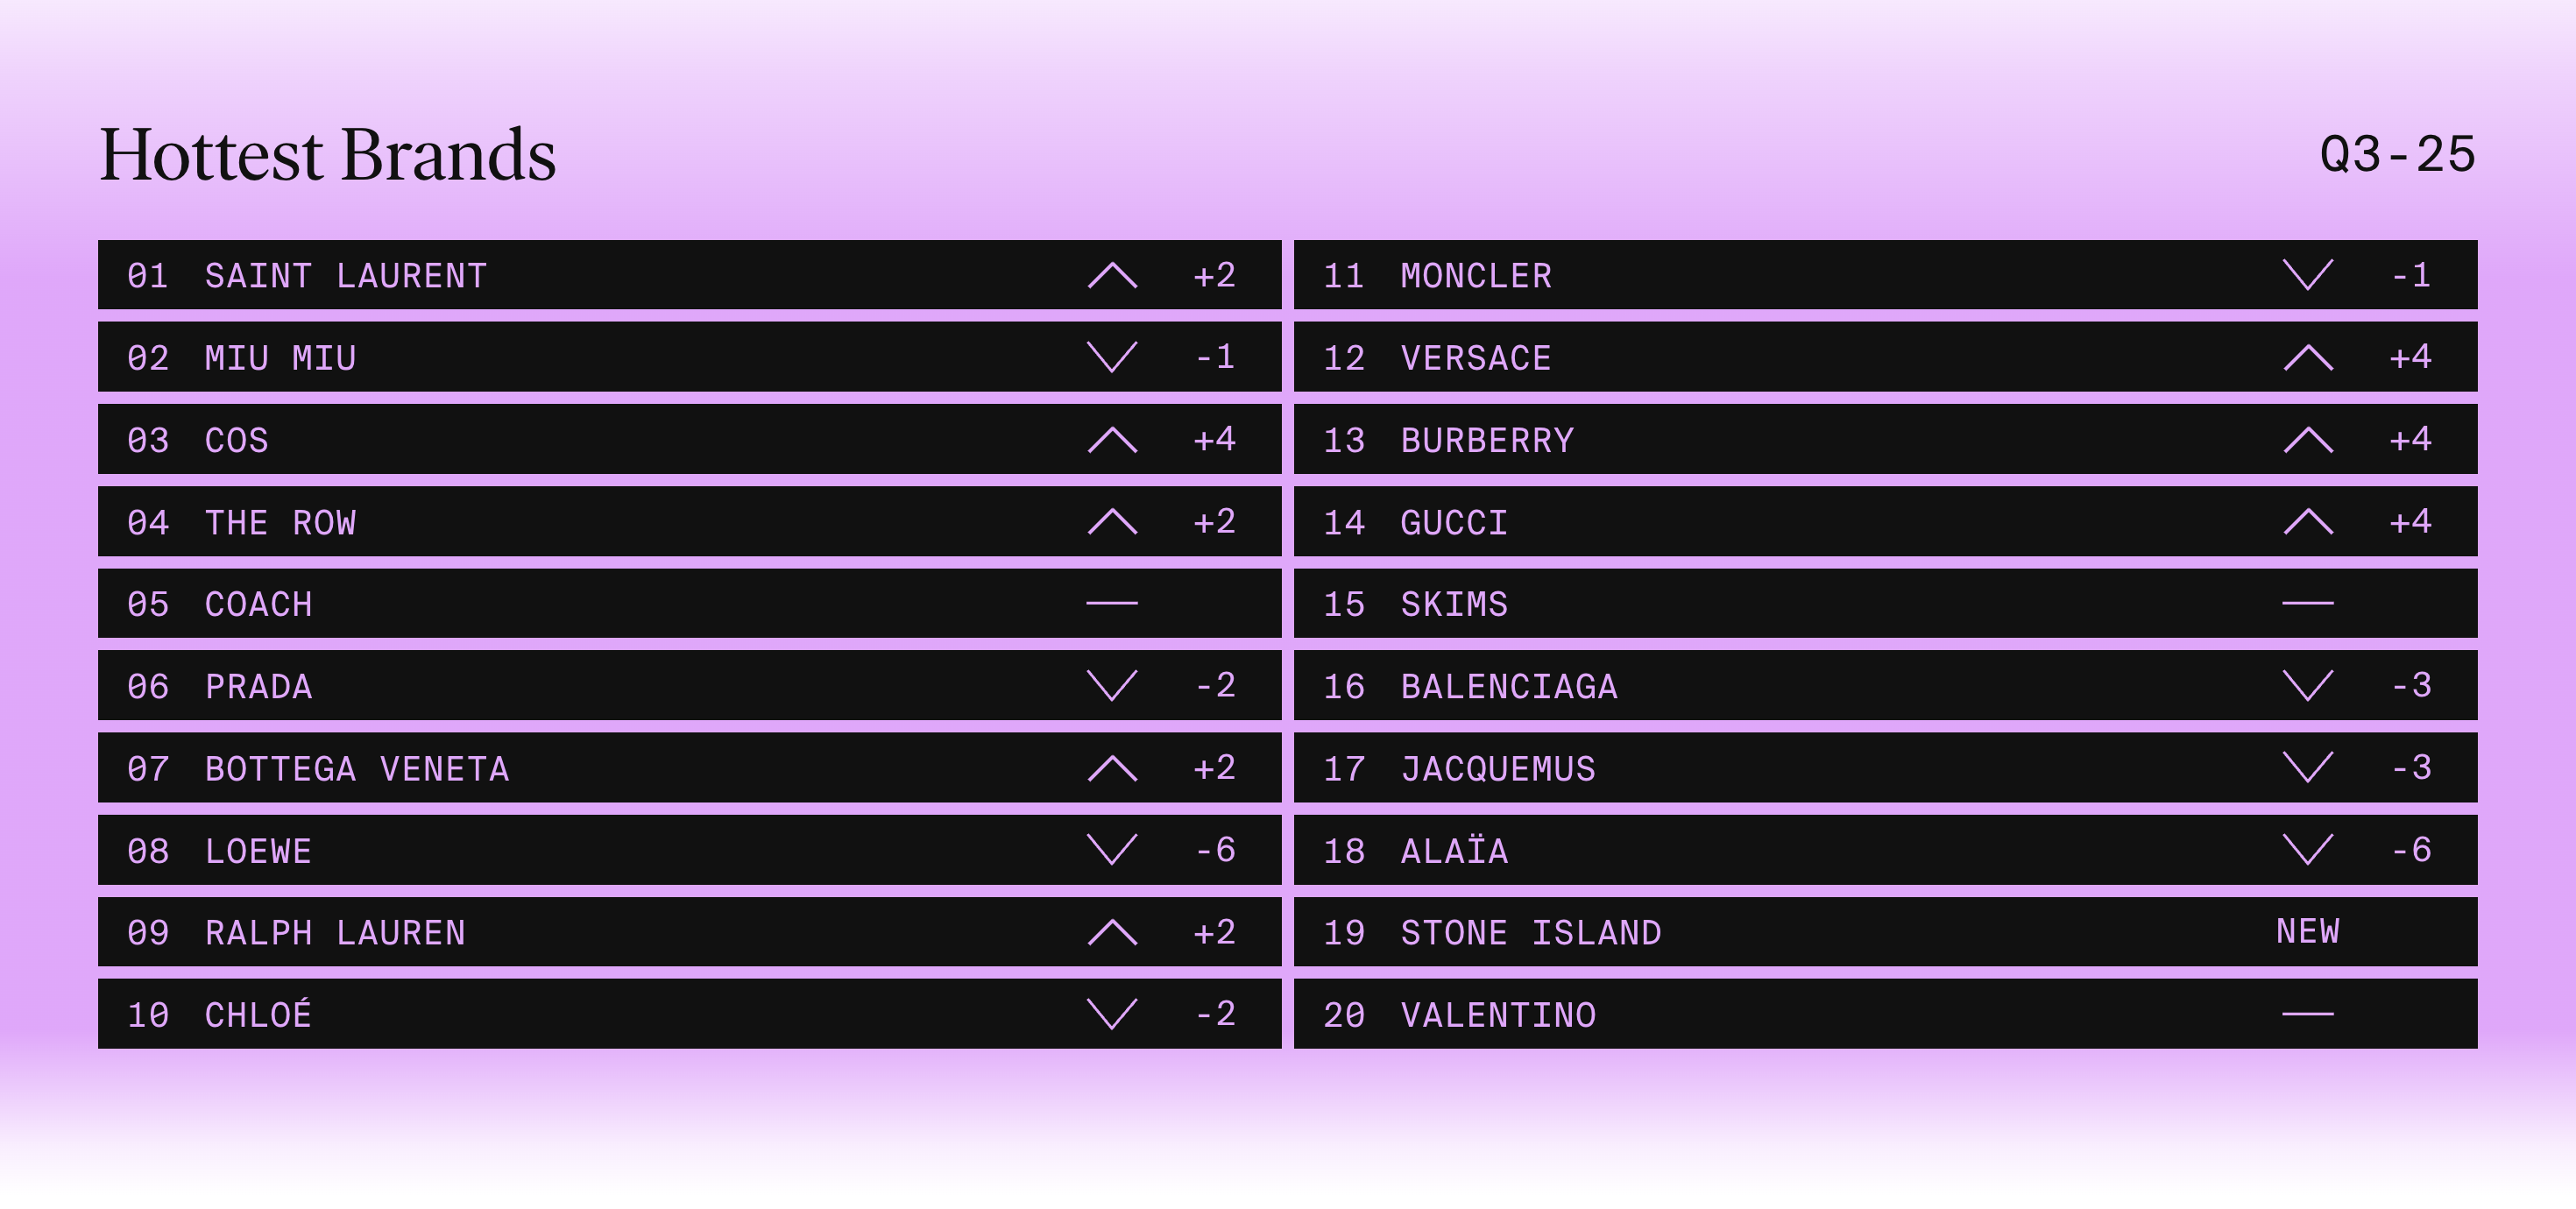This screenshot has width=2576, height=1209.
Task: Click rank number 10 beside Chloé
Action: [148, 1016]
